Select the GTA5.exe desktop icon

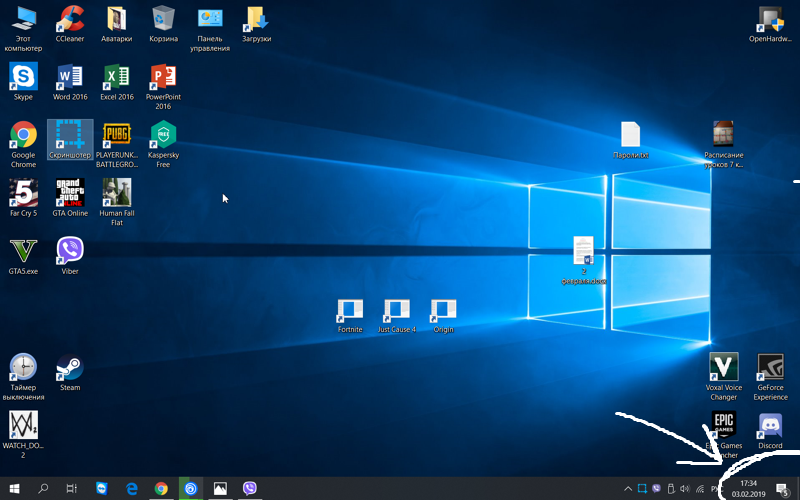23,256
